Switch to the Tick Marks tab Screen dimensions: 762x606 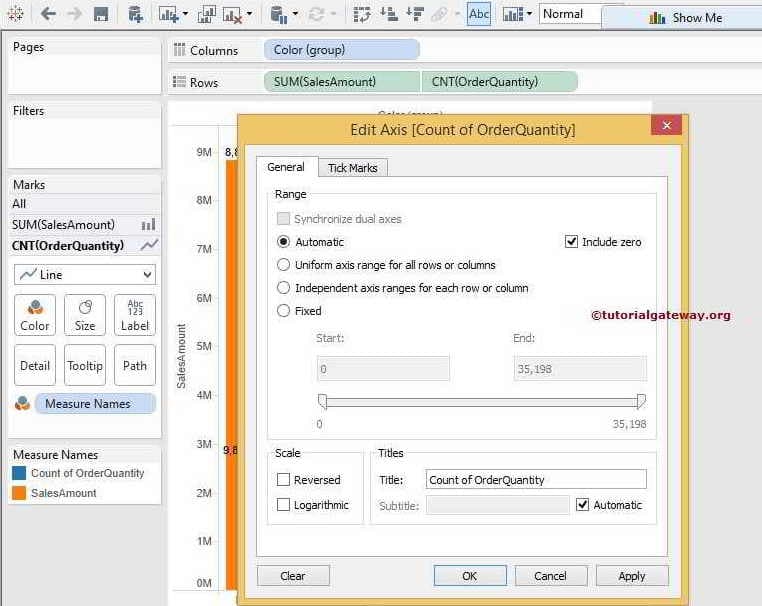tap(352, 168)
